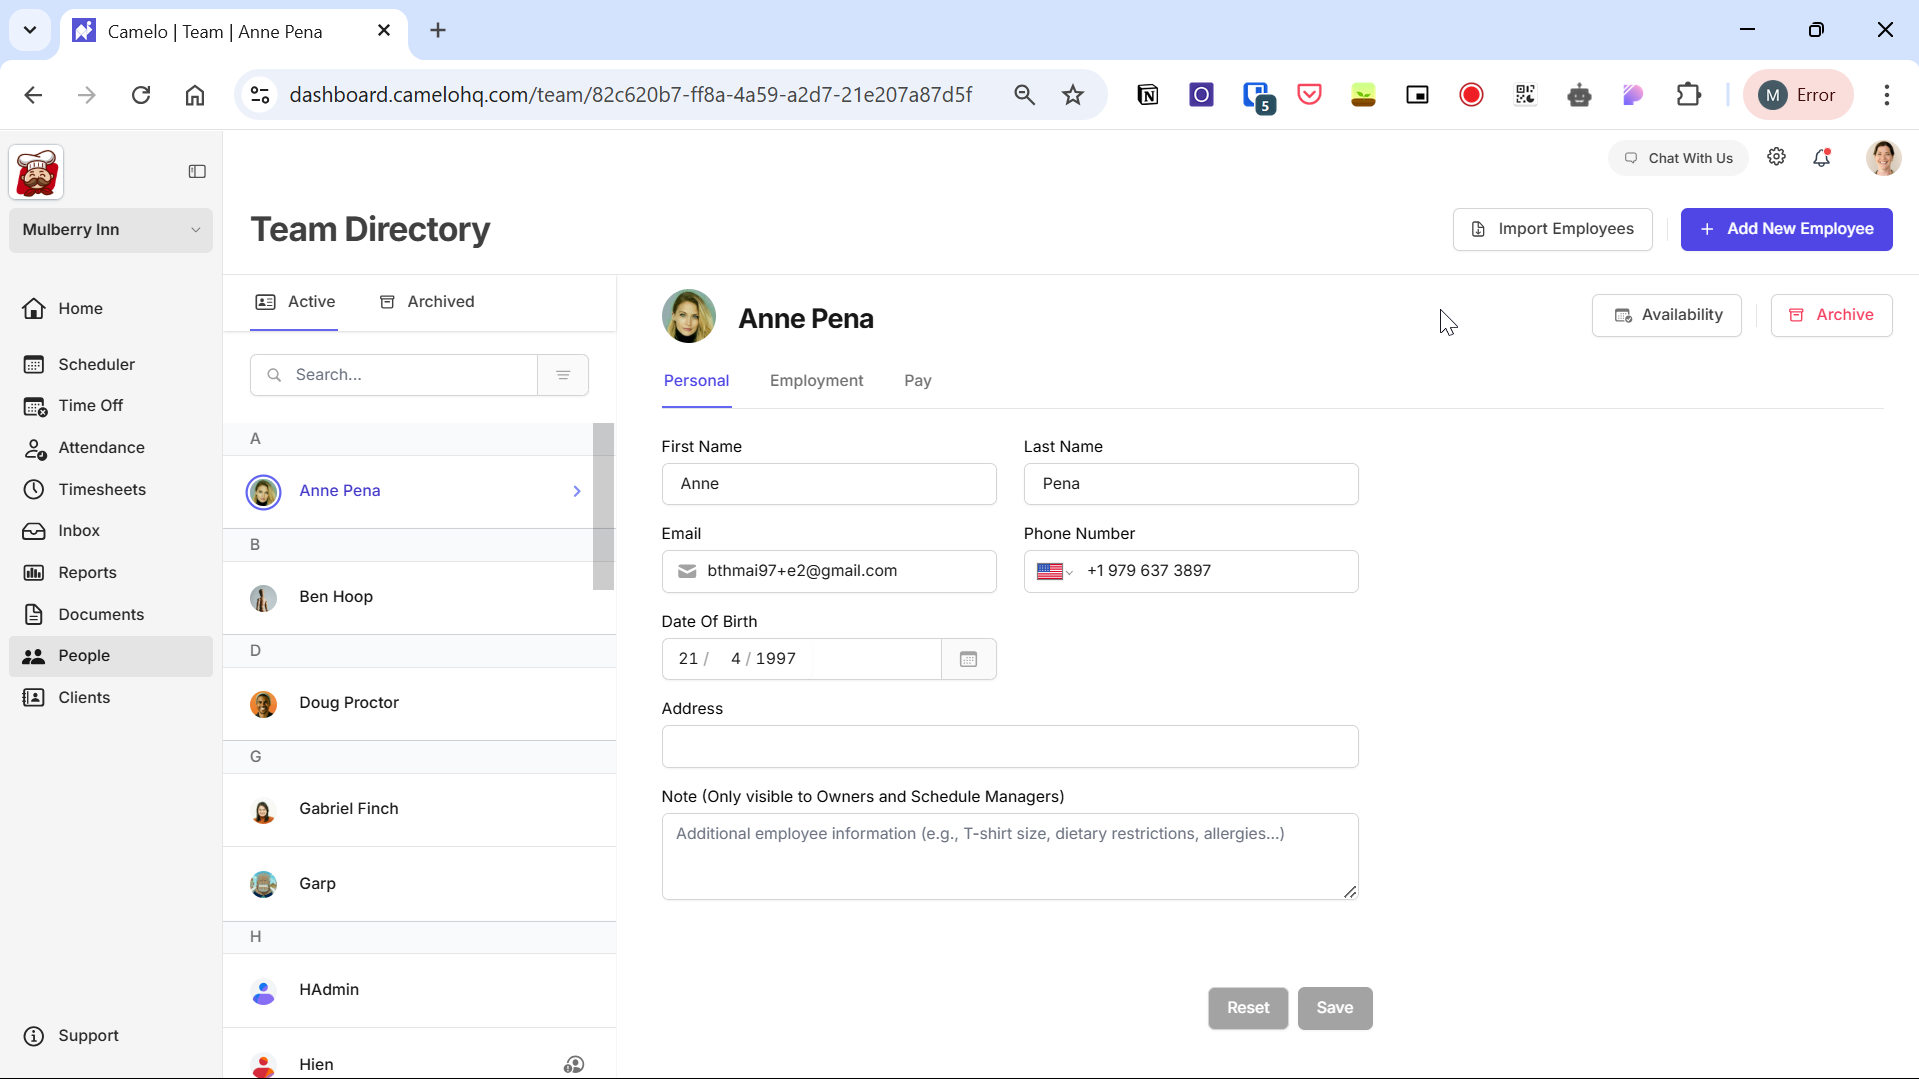
Task: Open Scheduler in the sidebar
Action: point(96,364)
